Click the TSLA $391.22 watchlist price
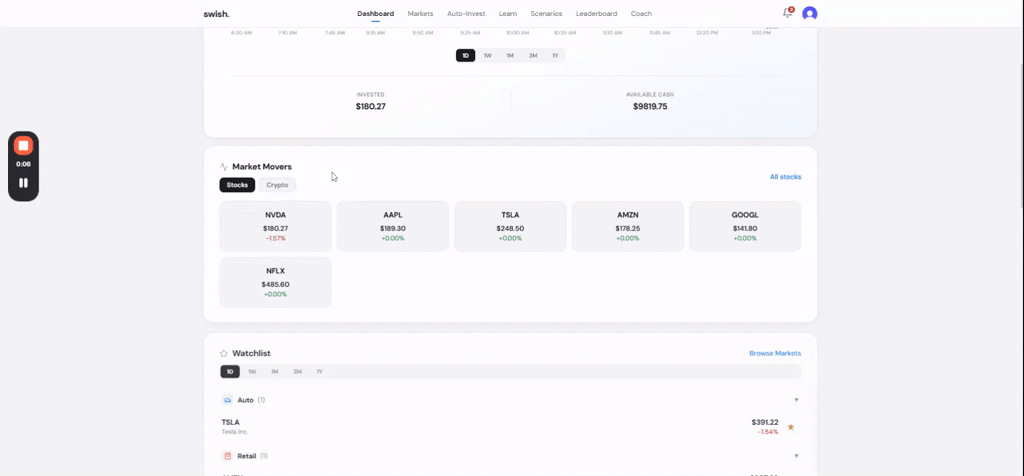Image resolution: width=1024 pixels, height=476 pixels. pyautogui.click(x=765, y=422)
